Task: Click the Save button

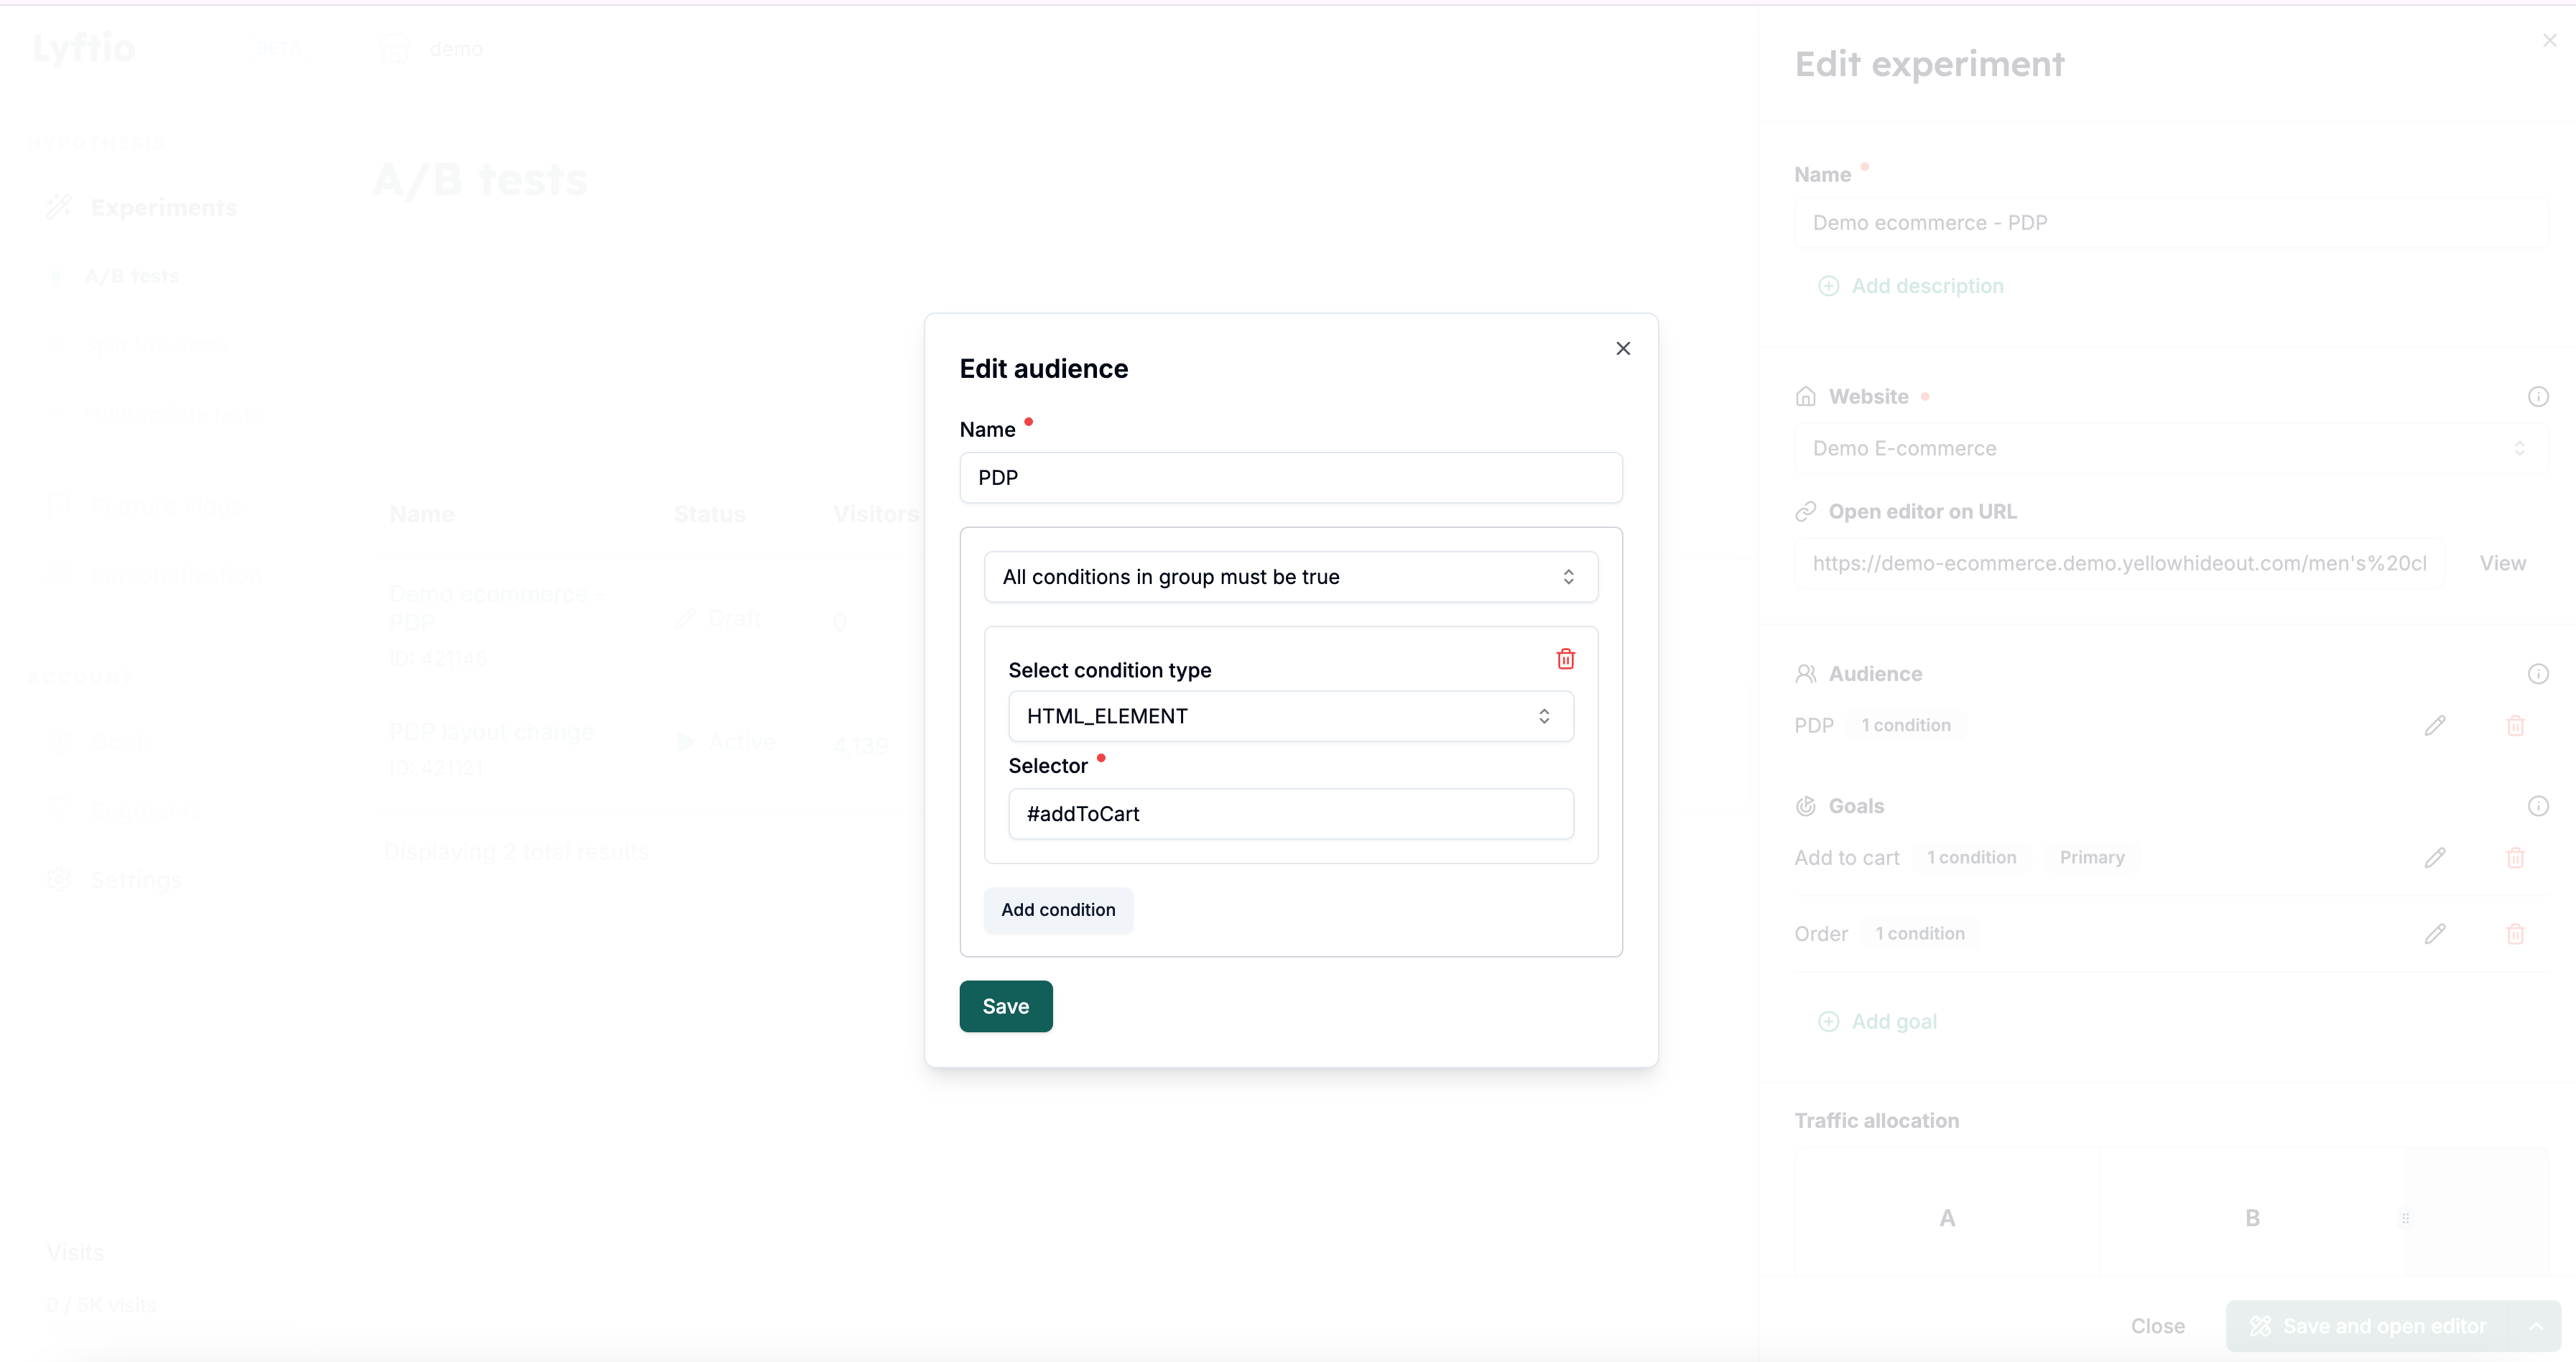Action: point(1005,1006)
